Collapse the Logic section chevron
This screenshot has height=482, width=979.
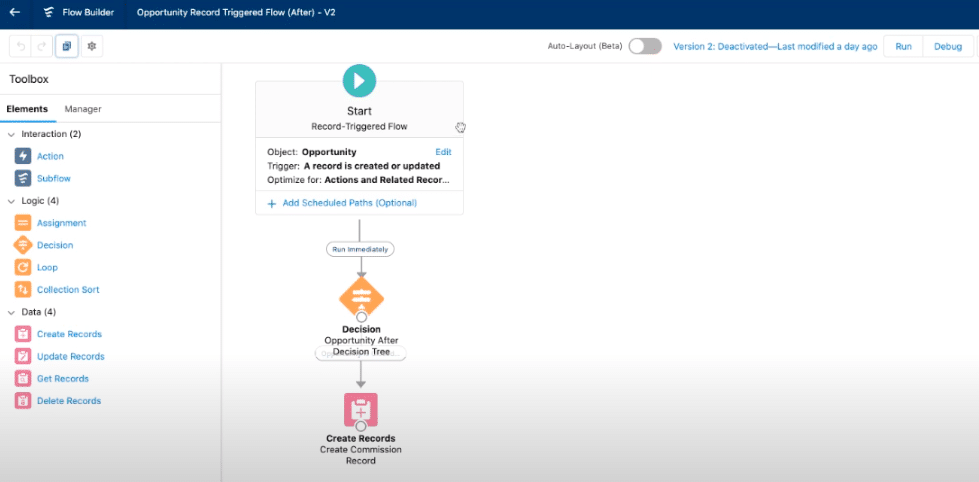point(11,201)
